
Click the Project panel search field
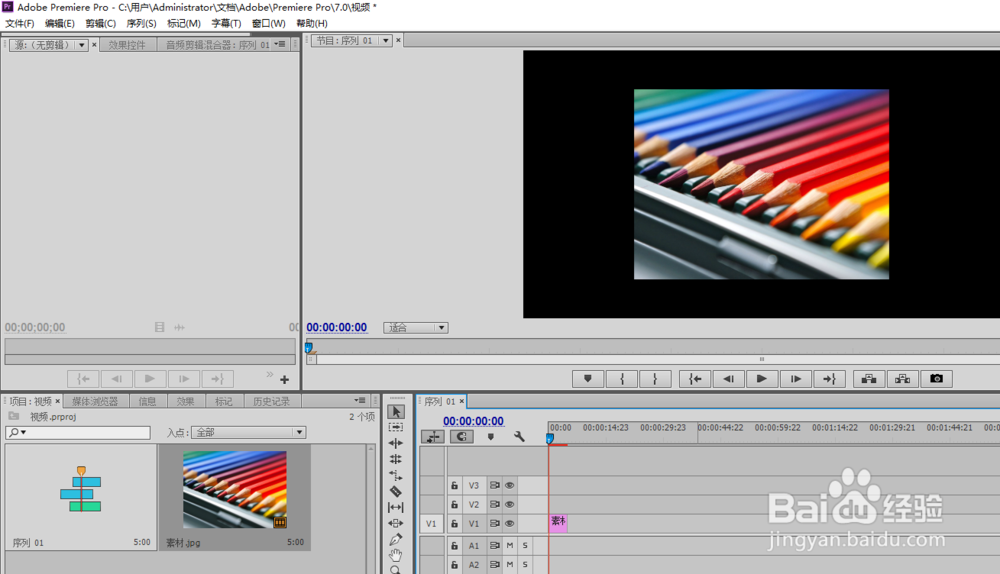pos(78,432)
